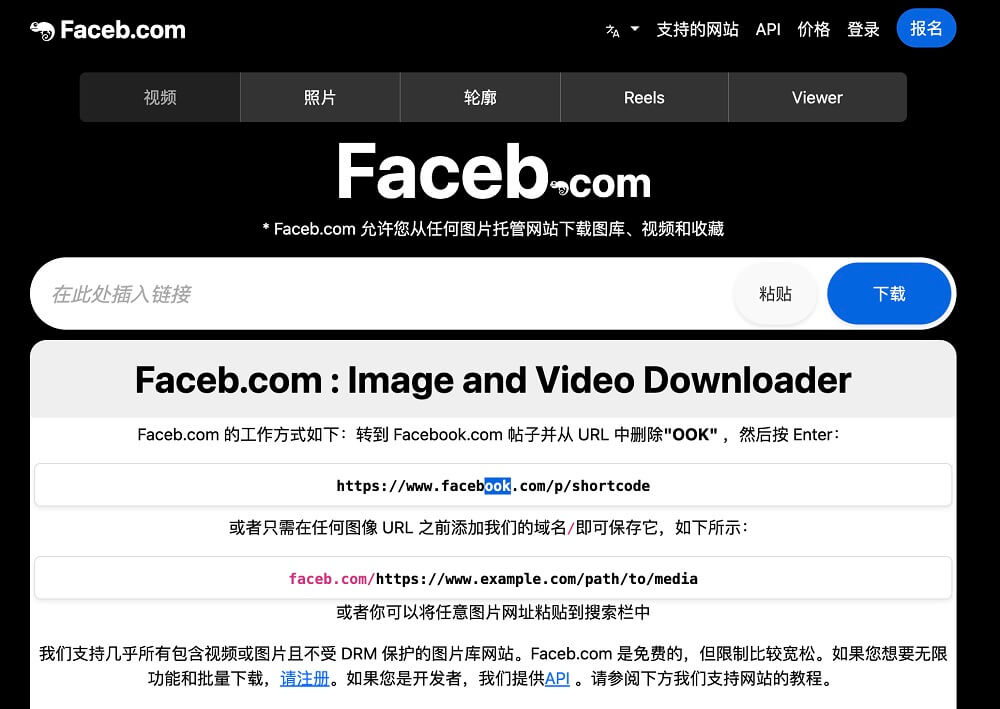
Task: Open the 请注册 registration link
Action: (305, 678)
